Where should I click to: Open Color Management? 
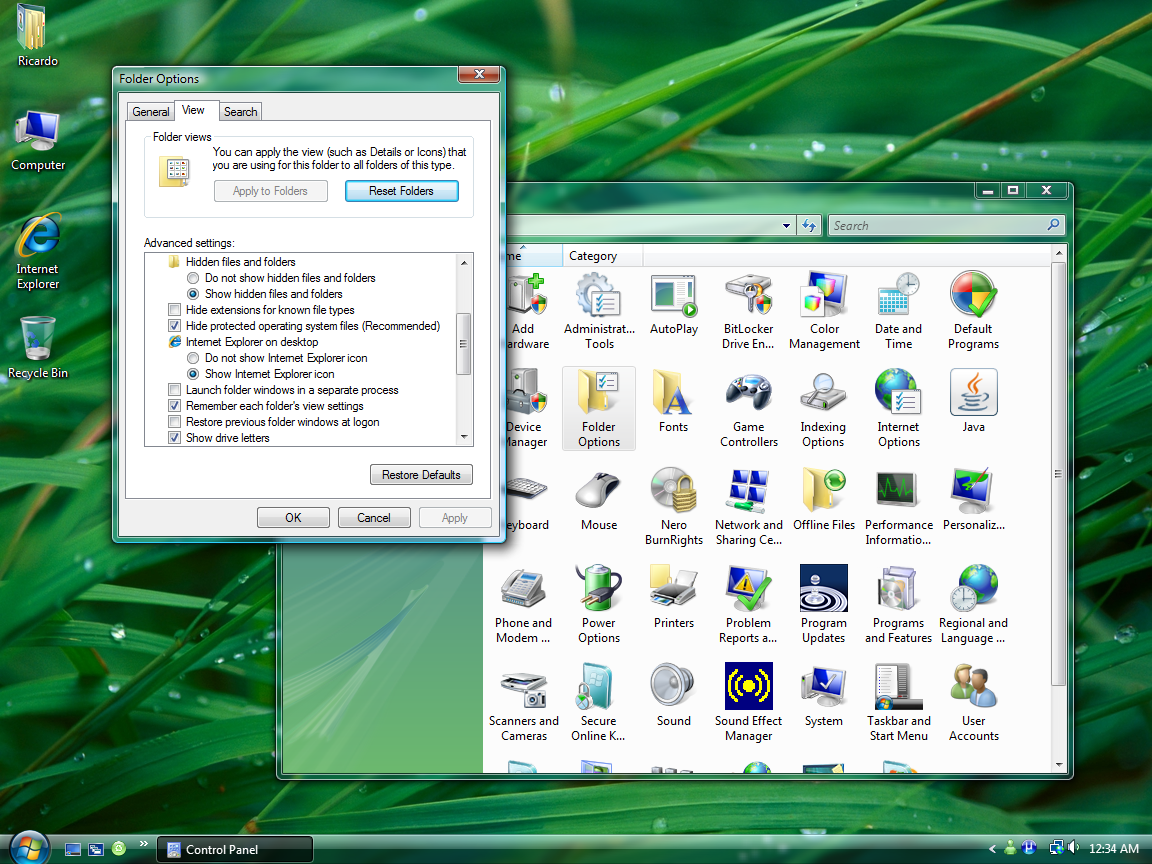click(x=823, y=297)
